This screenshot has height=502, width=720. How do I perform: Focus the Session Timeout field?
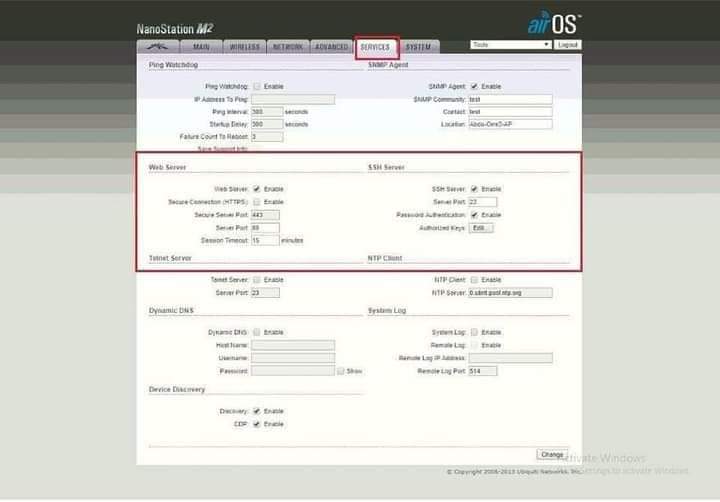[x=265, y=241]
